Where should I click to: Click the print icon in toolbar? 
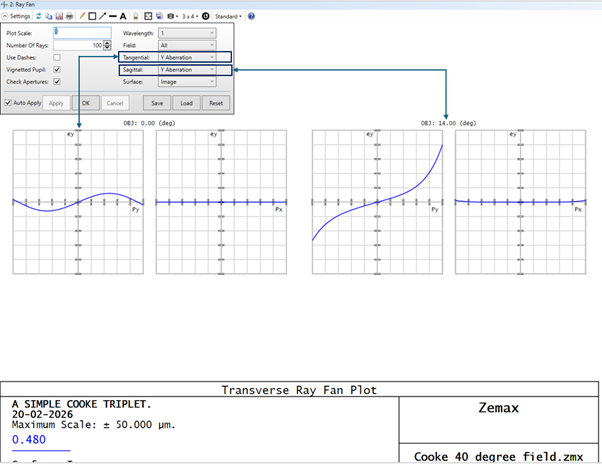point(70,17)
